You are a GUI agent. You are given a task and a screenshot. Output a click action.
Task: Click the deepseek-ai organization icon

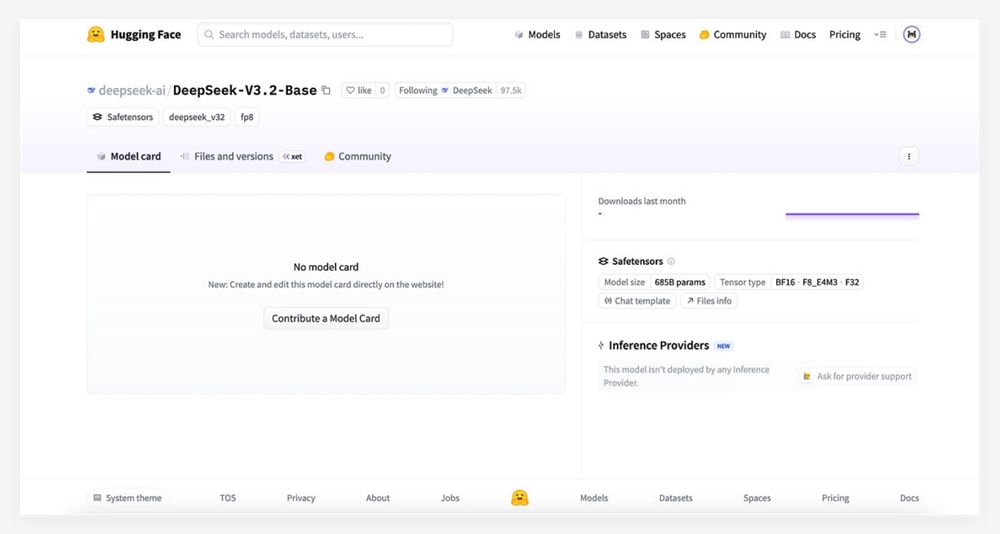[x=91, y=90]
